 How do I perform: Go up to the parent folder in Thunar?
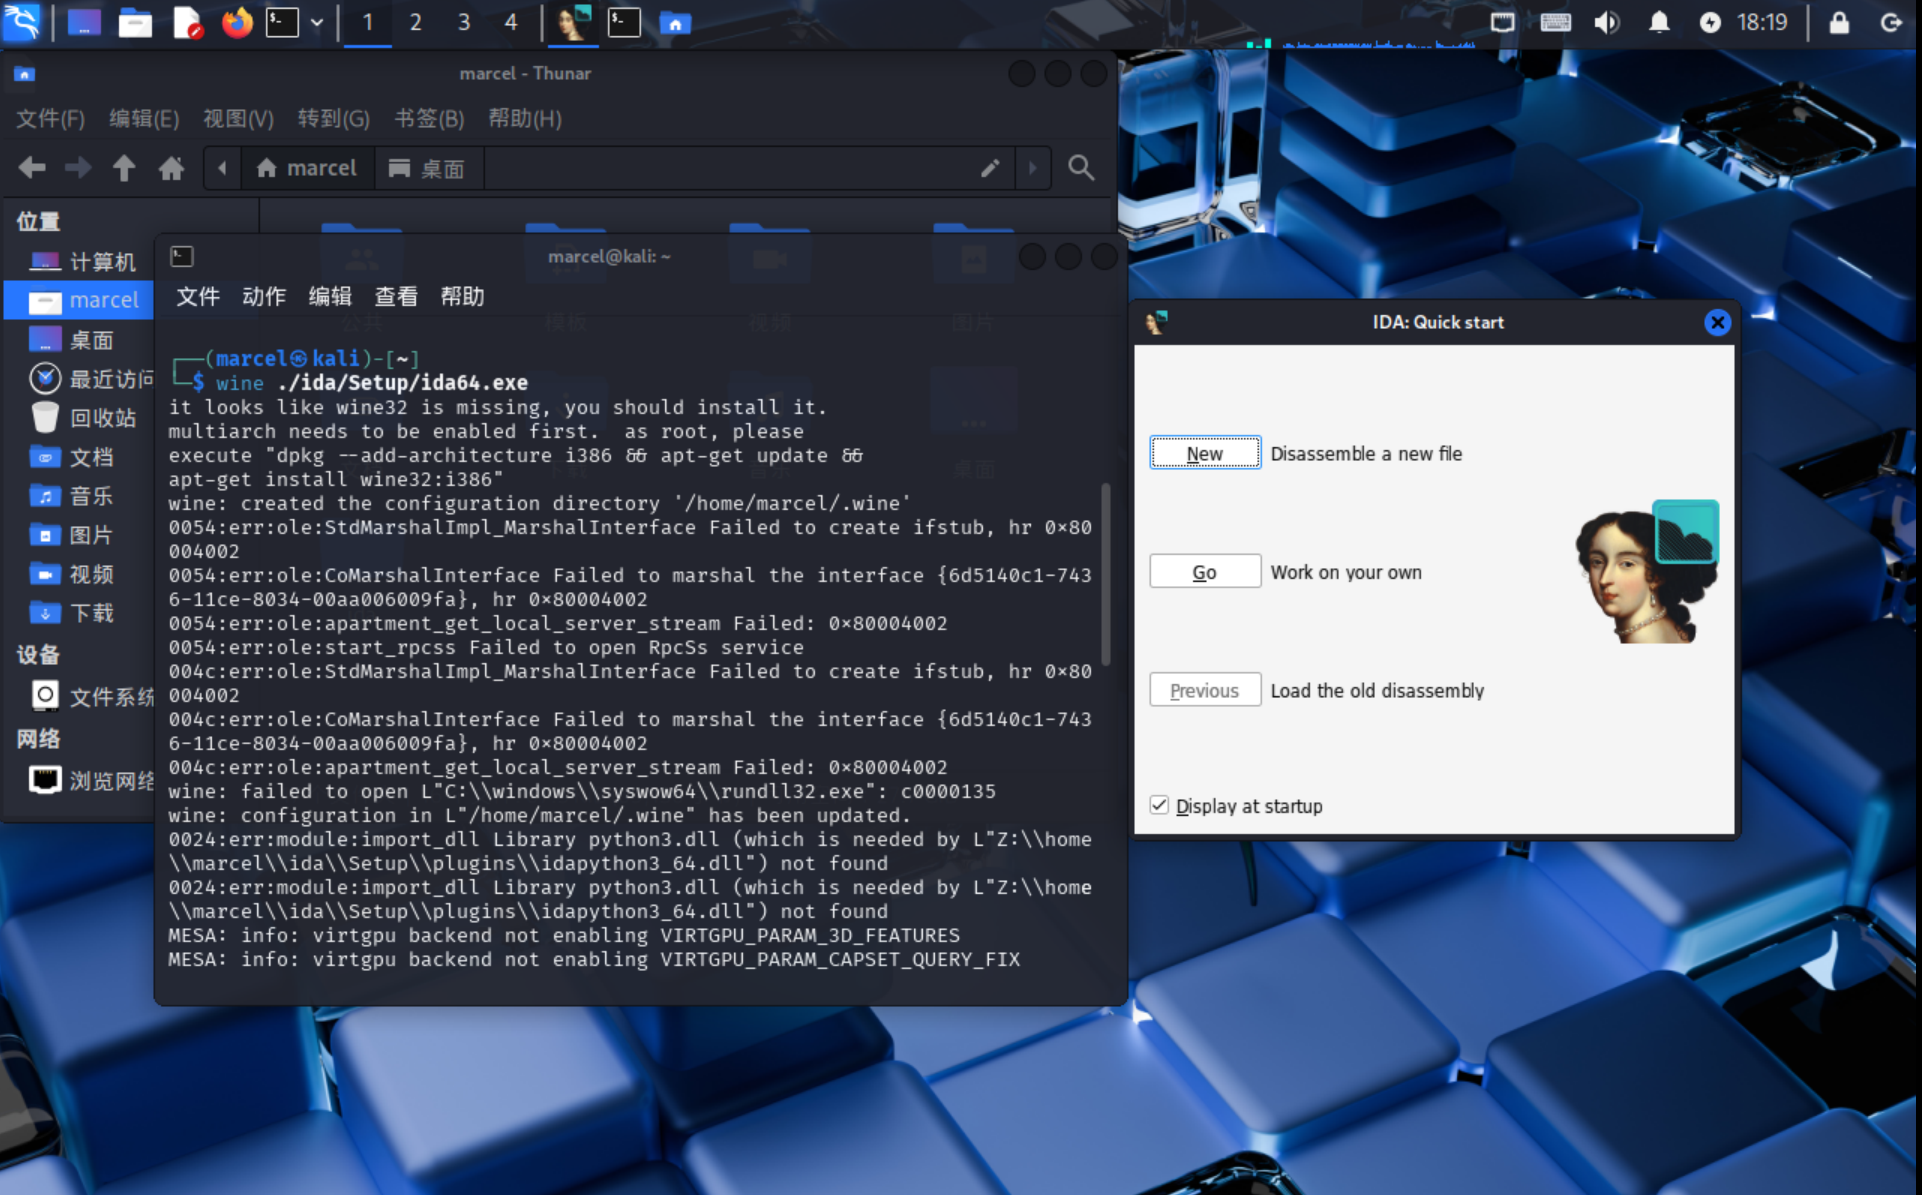coord(123,168)
